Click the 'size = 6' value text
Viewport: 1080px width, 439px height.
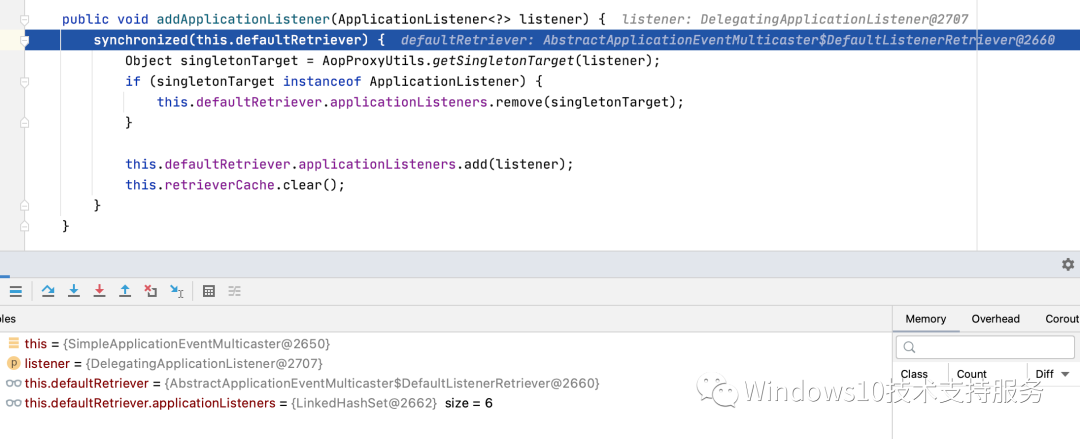[469, 403]
